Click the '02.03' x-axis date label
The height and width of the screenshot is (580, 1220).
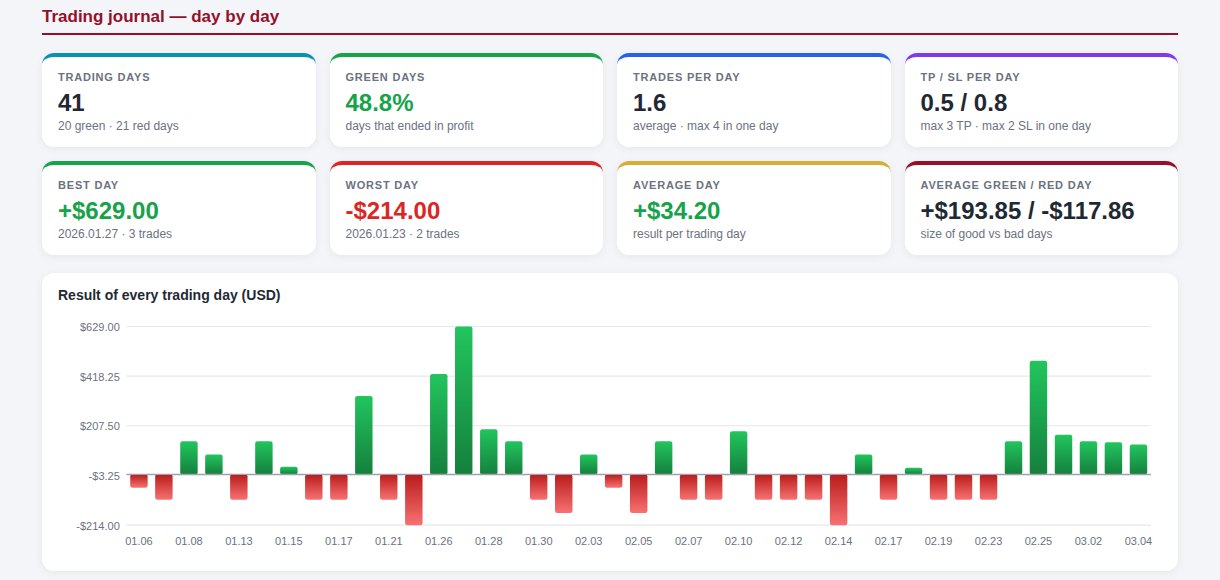[x=589, y=541]
